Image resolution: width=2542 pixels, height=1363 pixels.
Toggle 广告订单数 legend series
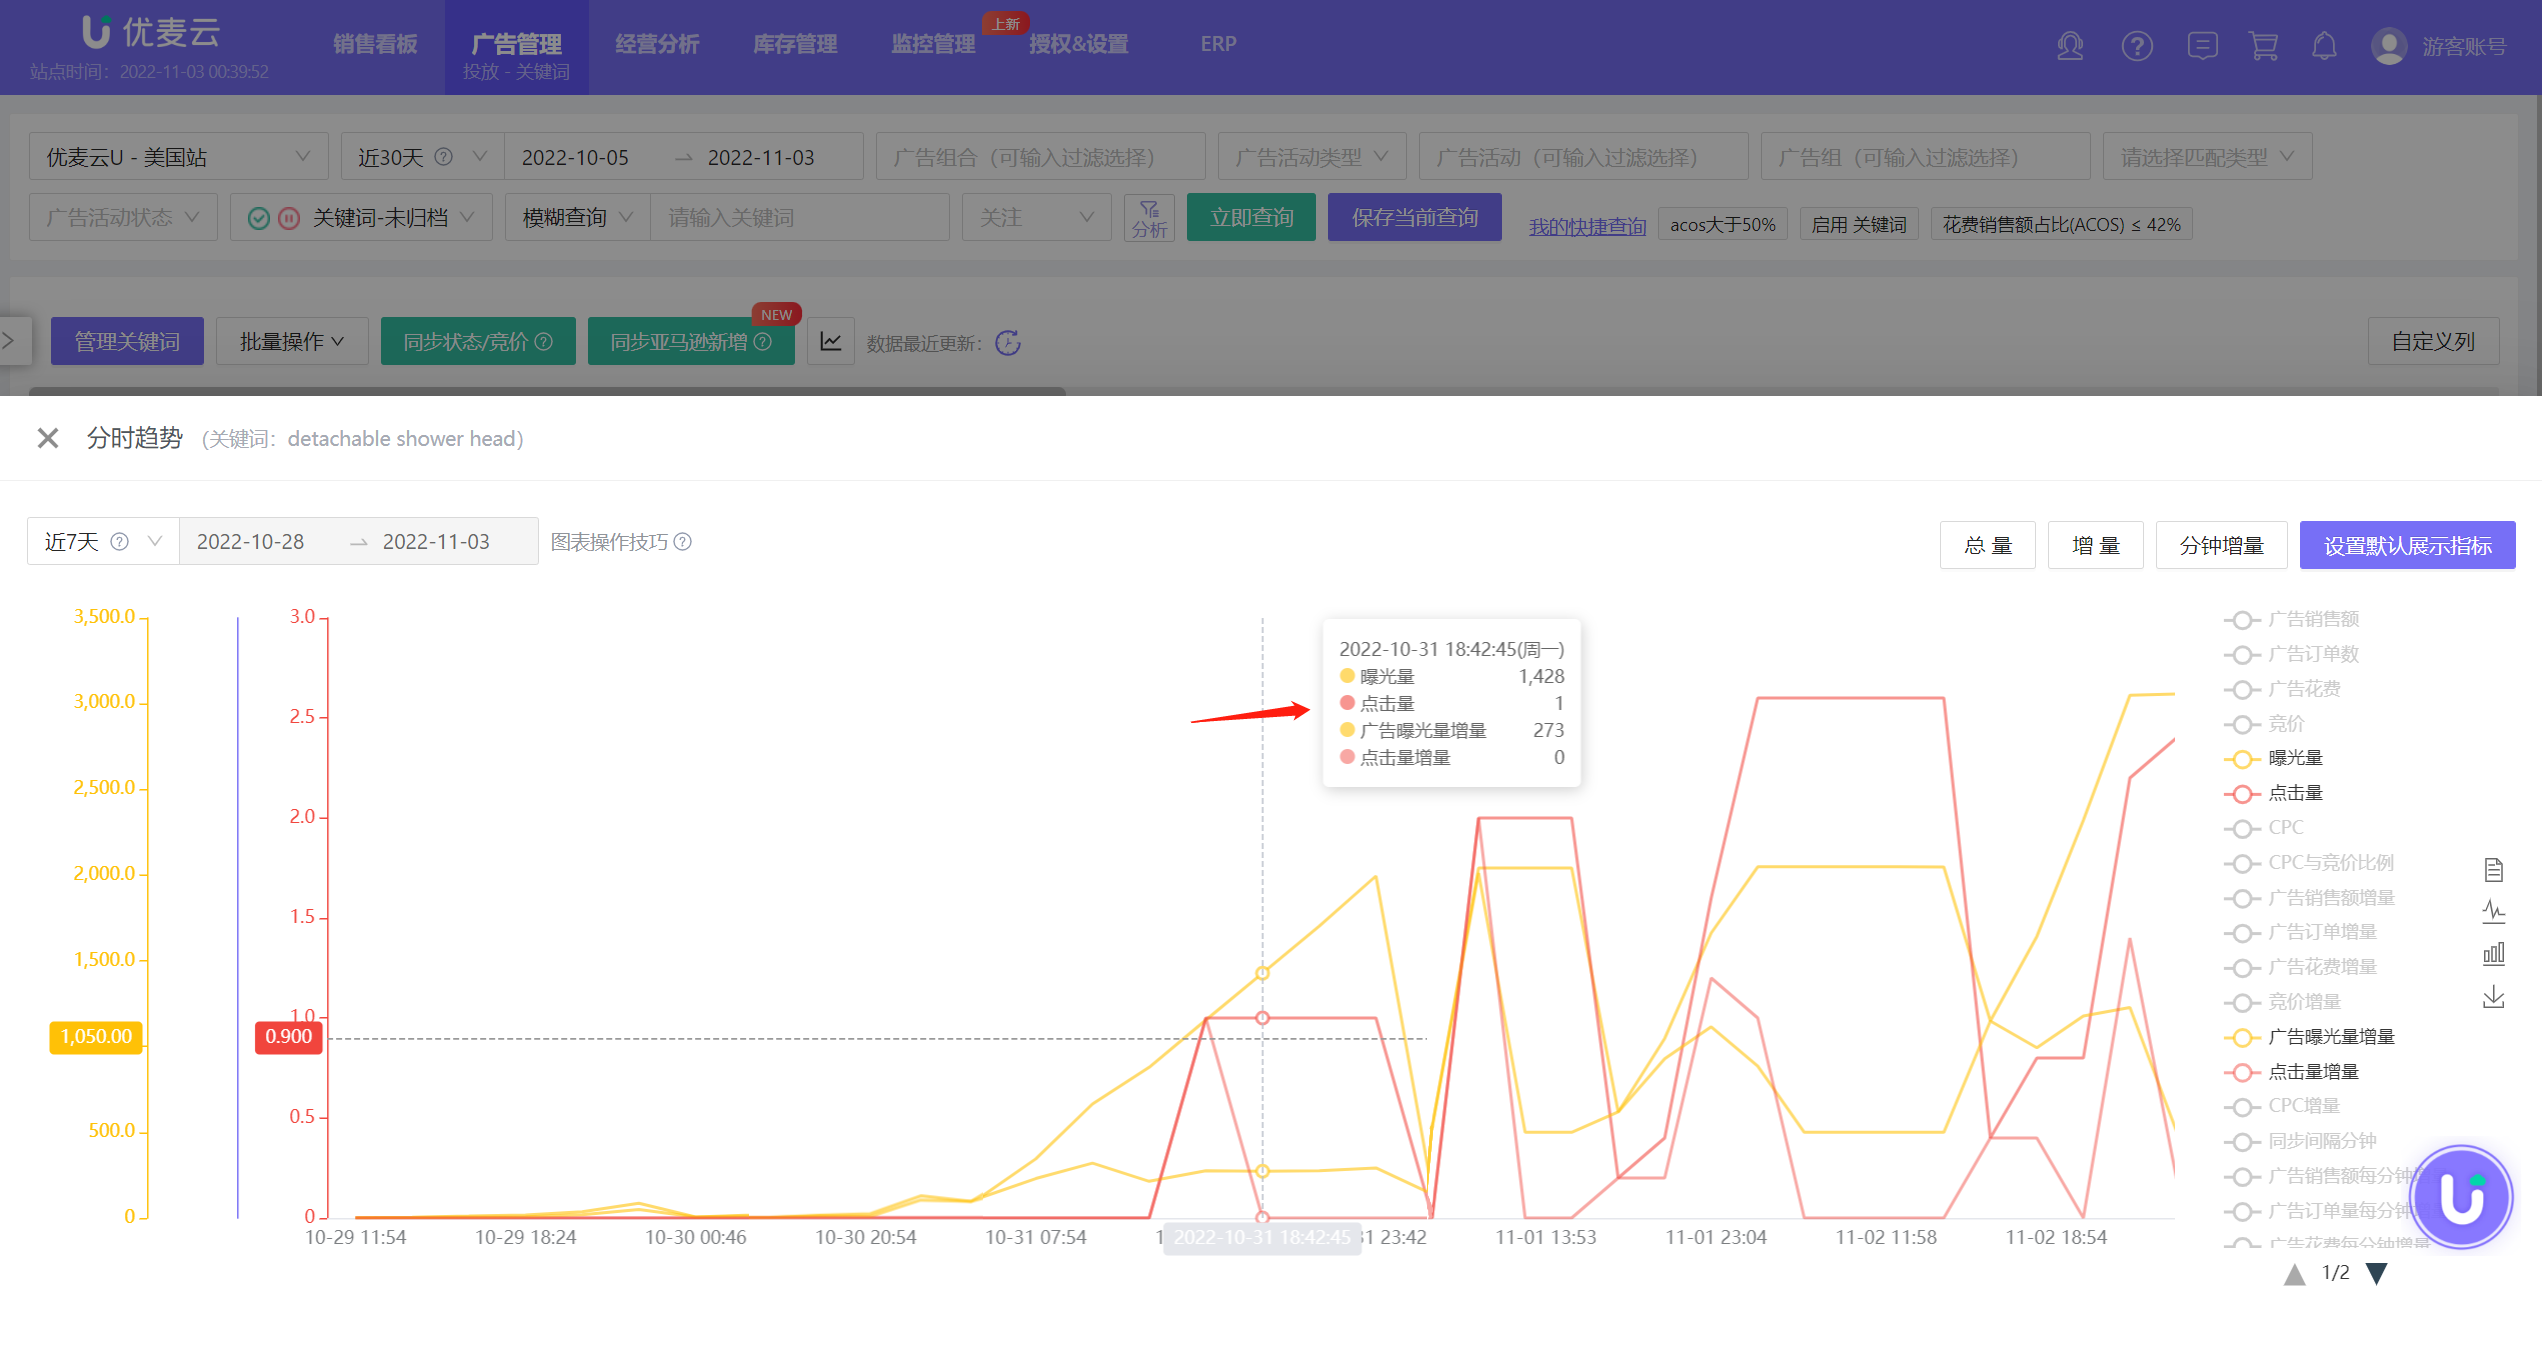coord(2291,655)
